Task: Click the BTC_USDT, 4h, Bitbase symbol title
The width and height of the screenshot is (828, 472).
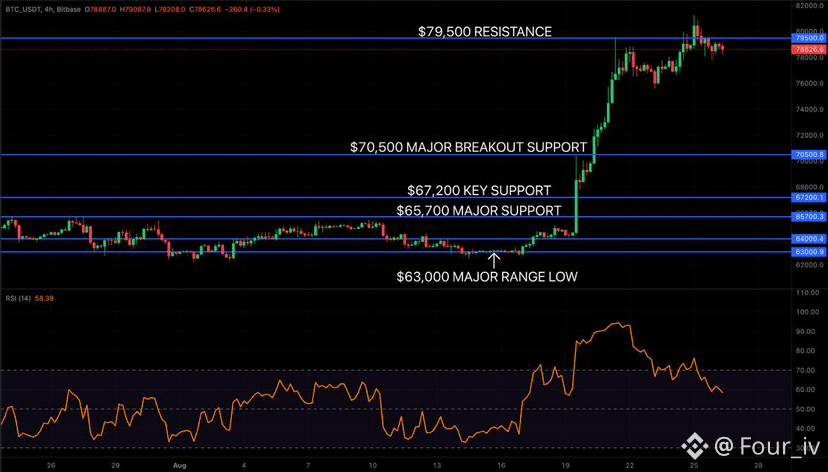Action: pos(43,10)
